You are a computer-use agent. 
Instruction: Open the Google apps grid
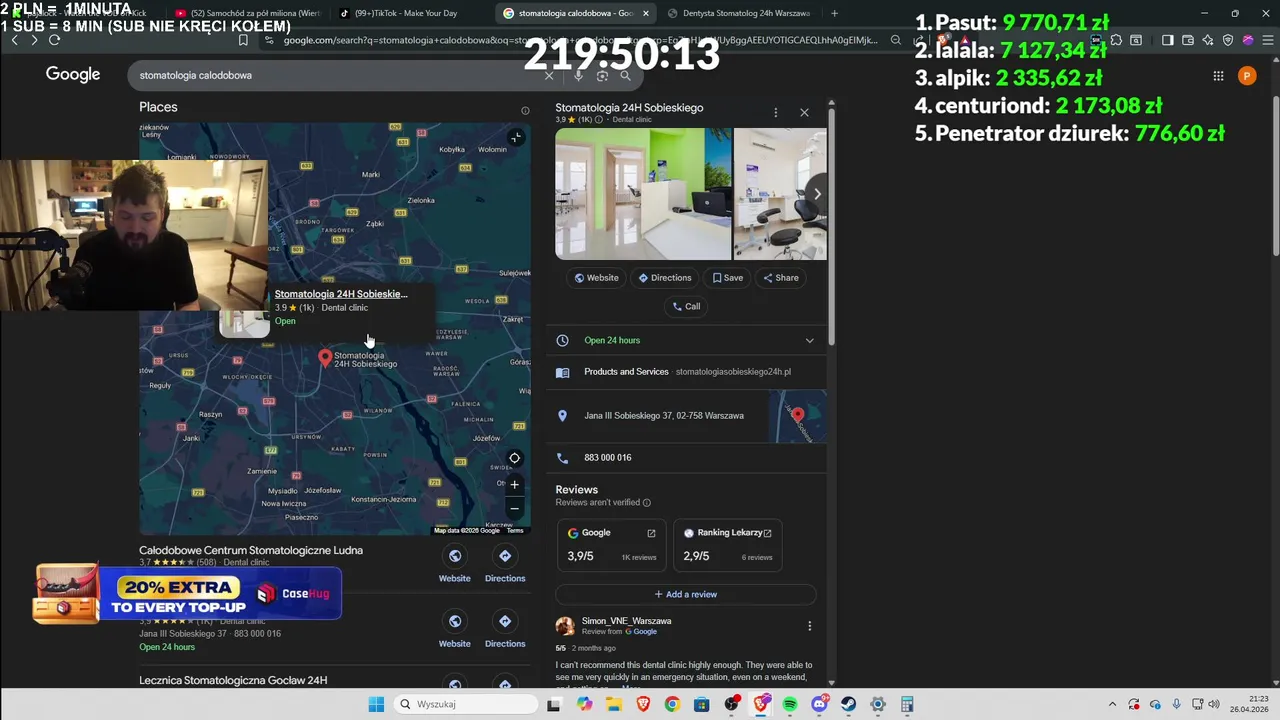[x=1218, y=76]
